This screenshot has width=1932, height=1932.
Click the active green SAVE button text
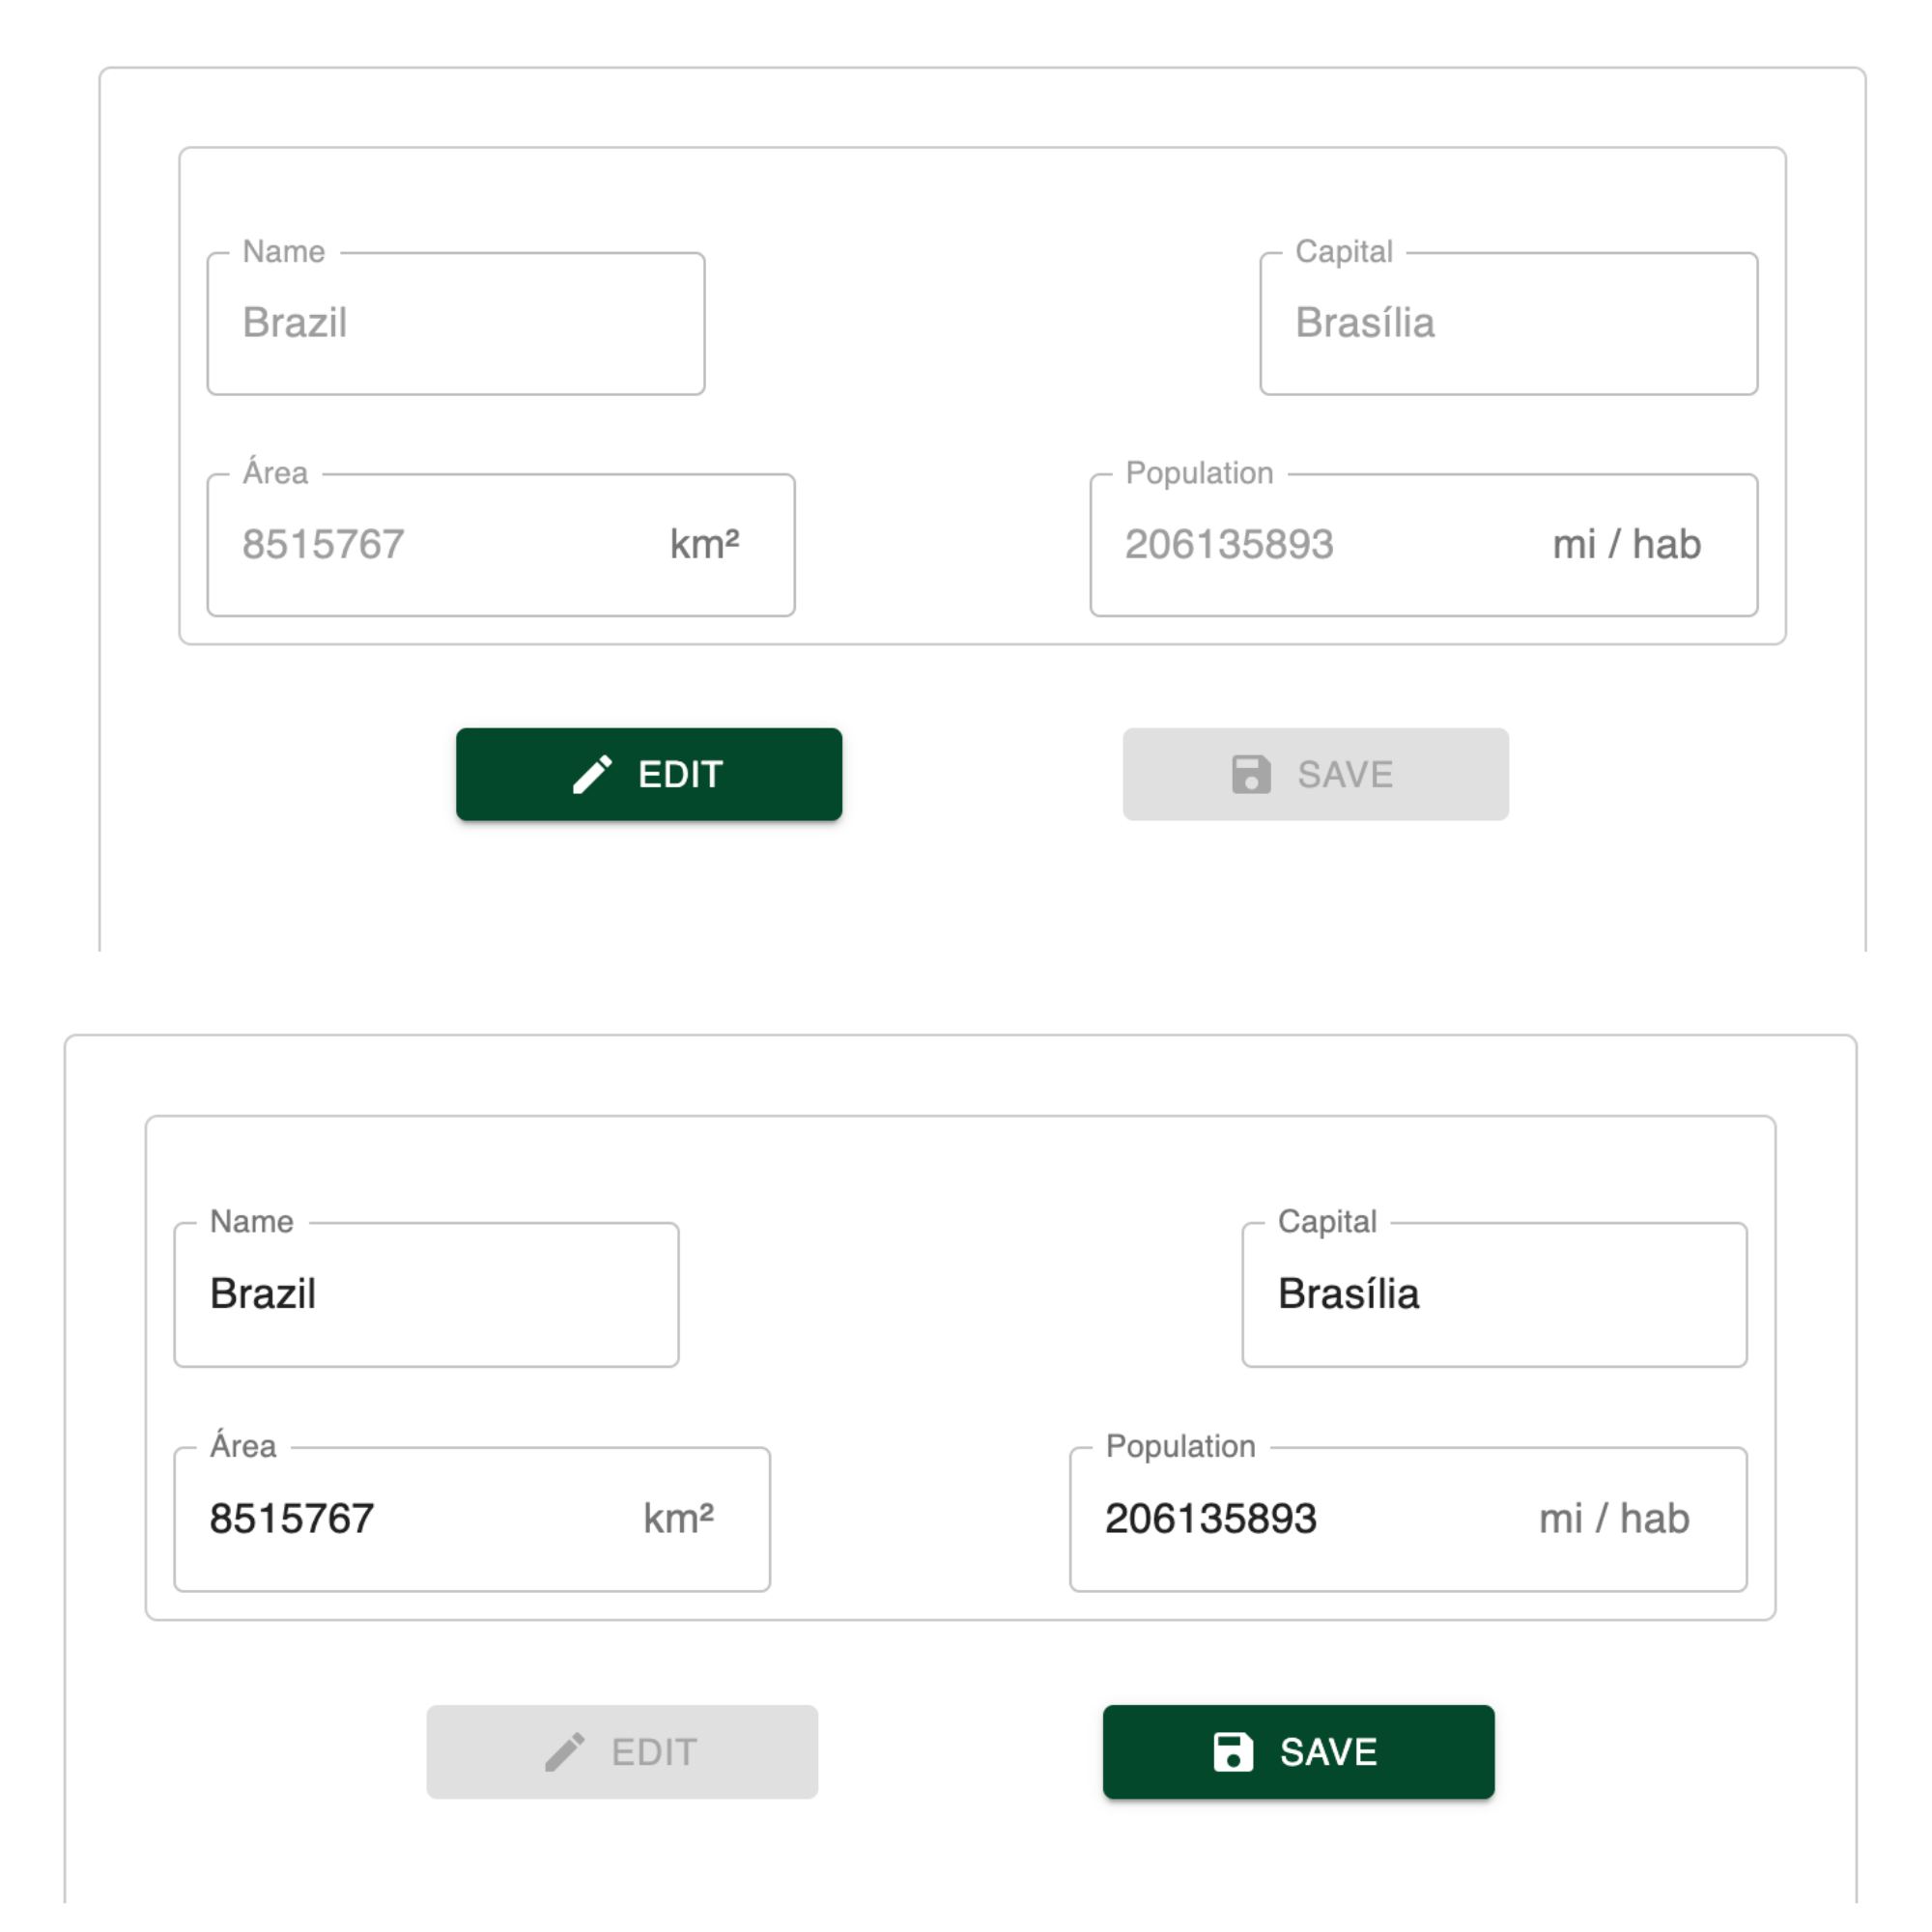pos(1329,1752)
